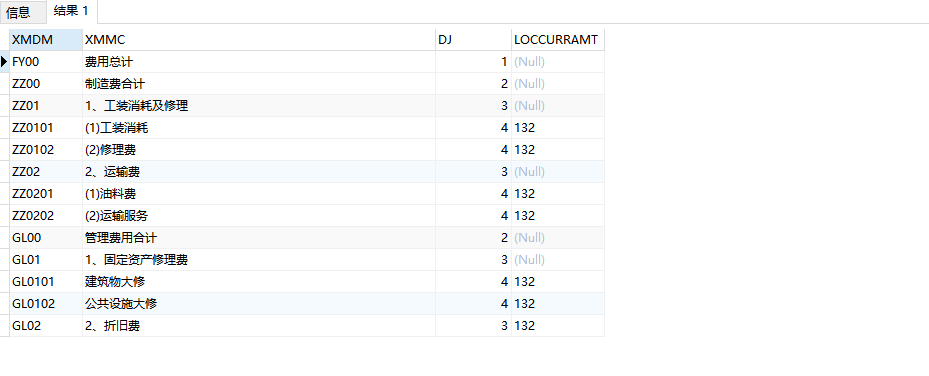The width and height of the screenshot is (929, 376).
Task: Click the 132 amount in ZZ0101 row
Action: pos(558,127)
